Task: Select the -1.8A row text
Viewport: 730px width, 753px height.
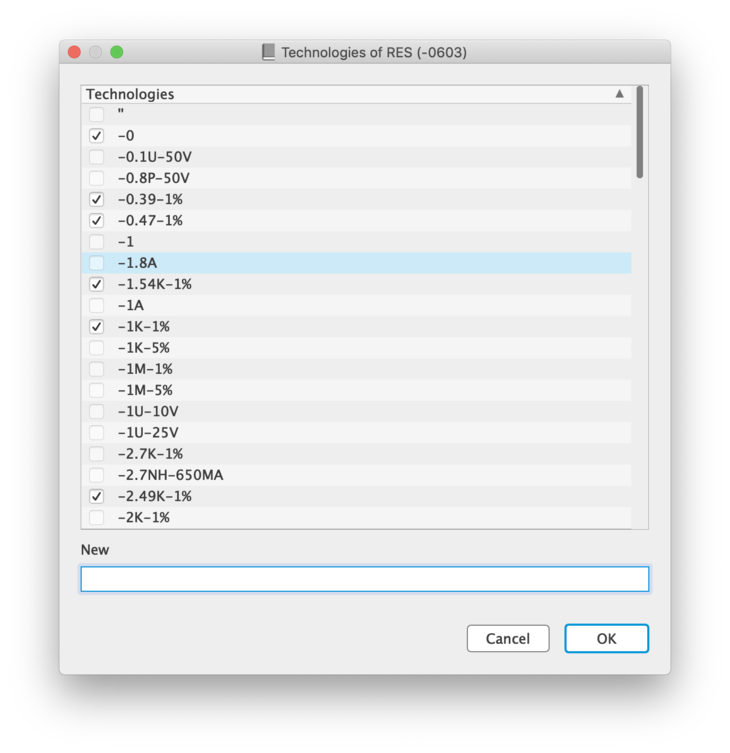Action: pos(137,263)
